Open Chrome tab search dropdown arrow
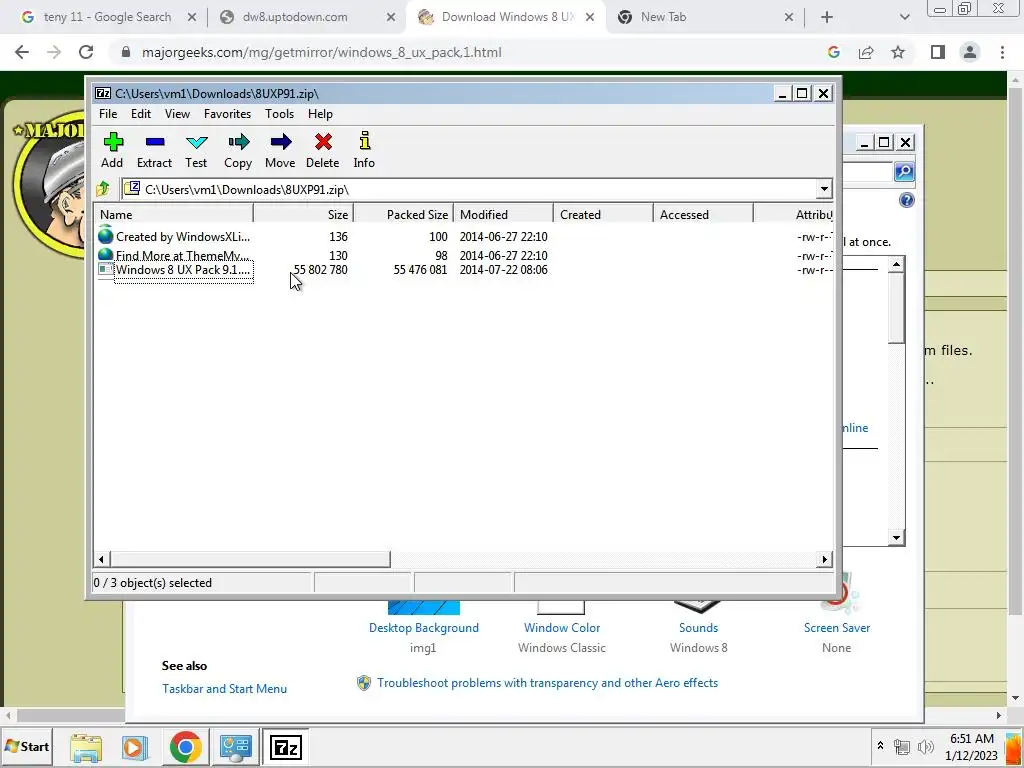Screen dimensions: 1024x768 904,17
